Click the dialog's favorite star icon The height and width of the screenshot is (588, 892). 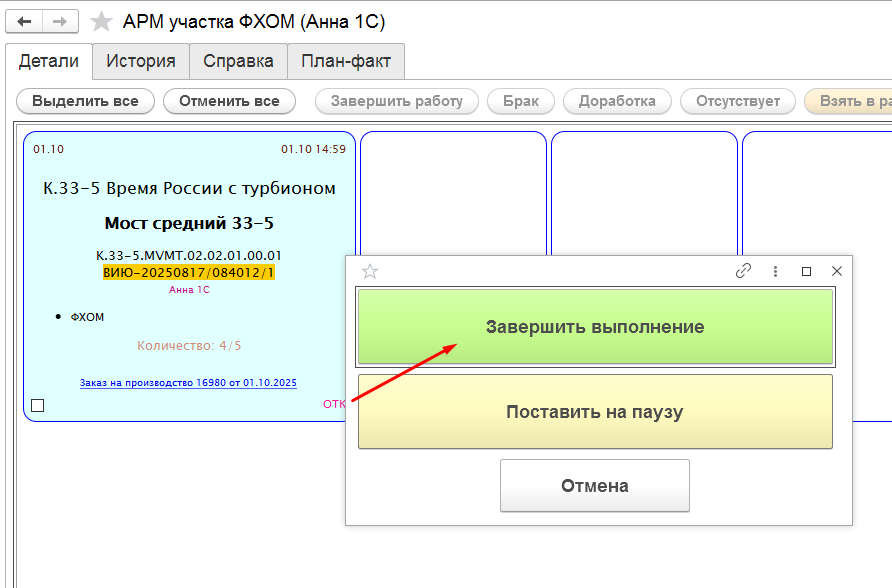click(x=370, y=271)
